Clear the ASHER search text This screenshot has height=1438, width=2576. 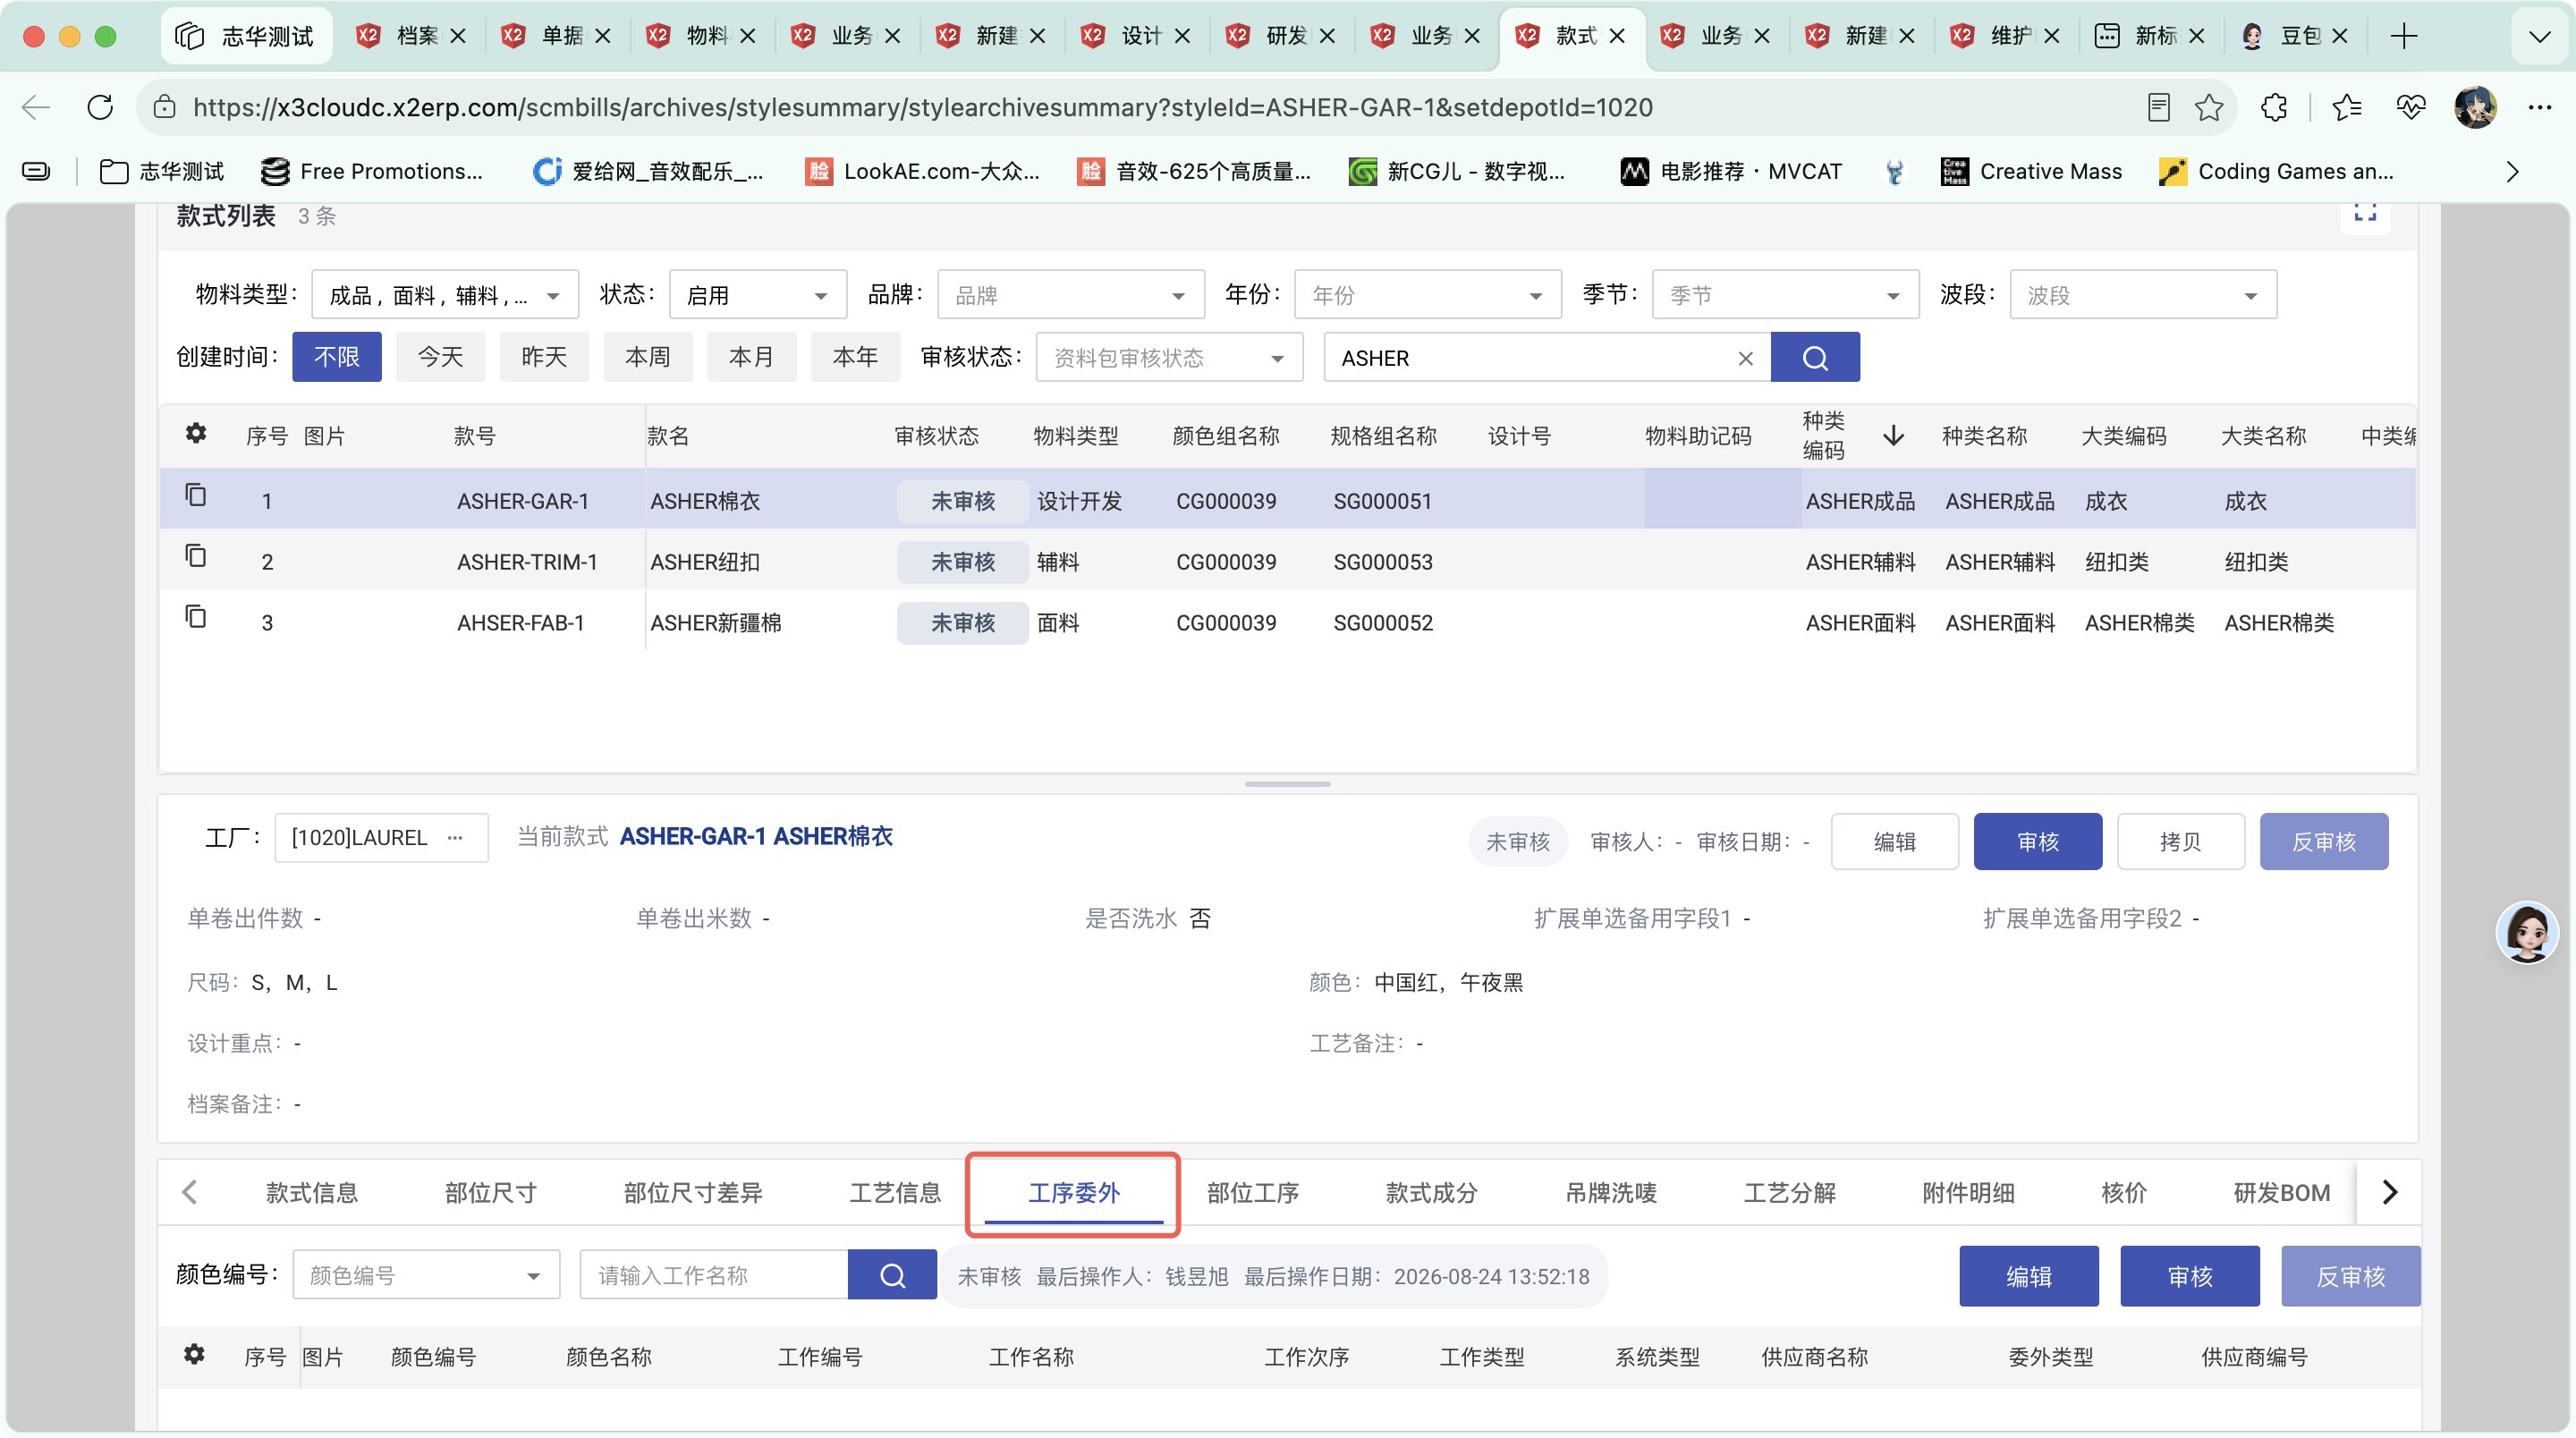click(x=1746, y=358)
